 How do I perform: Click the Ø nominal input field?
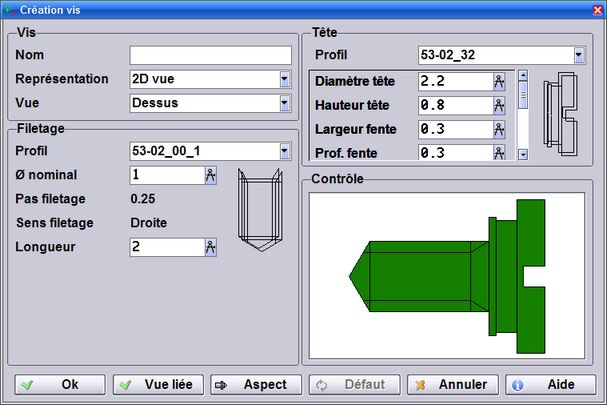(167, 175)
